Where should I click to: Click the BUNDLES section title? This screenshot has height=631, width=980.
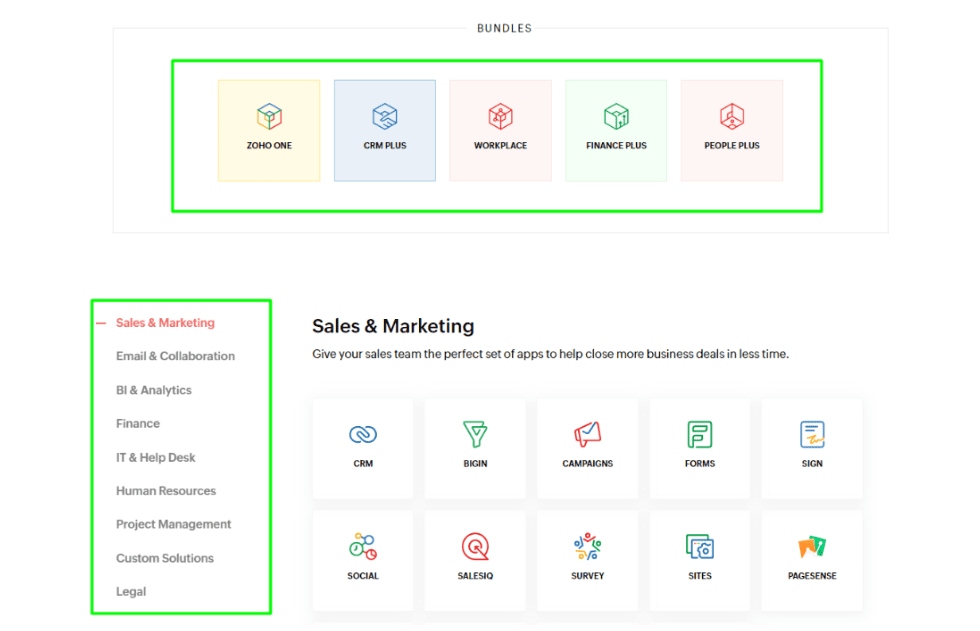(504, 28)
